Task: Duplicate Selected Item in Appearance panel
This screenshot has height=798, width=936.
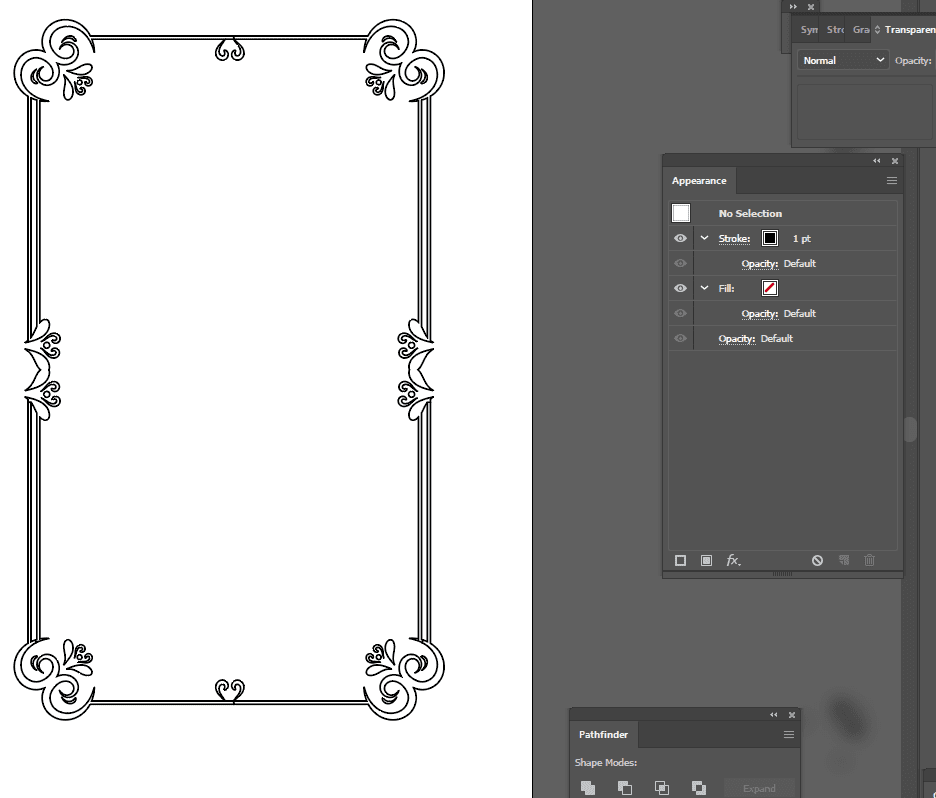Action: pyautogui.click(x=843, y=560)
